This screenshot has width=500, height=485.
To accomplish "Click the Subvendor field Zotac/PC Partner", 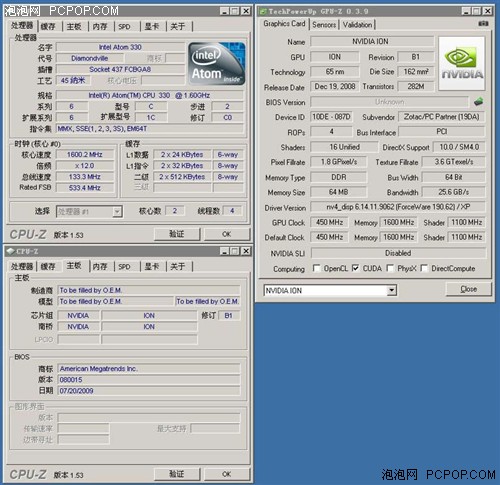I will (x=441, y=117).
